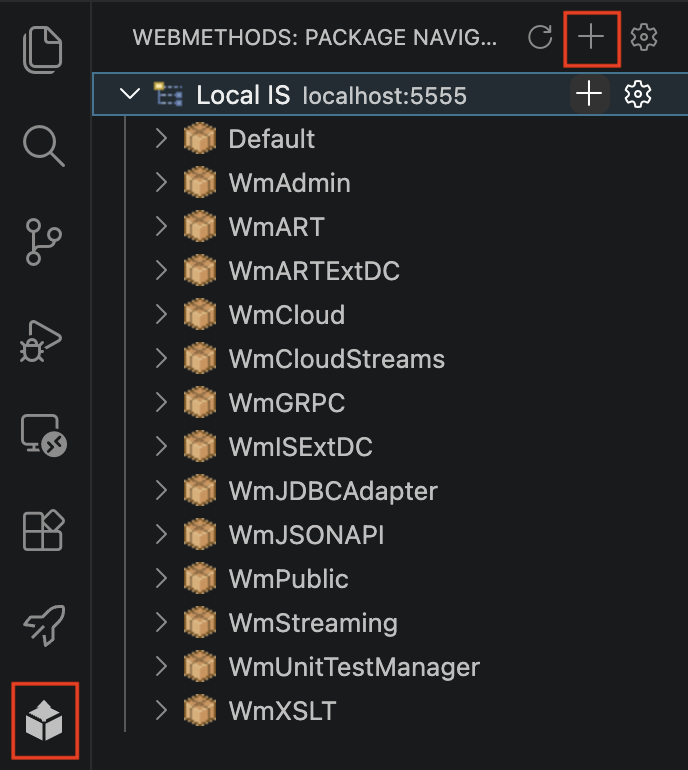Select the WmPublic package name
Viewport: 688px width, 770px height.
[x=289, y=579]
